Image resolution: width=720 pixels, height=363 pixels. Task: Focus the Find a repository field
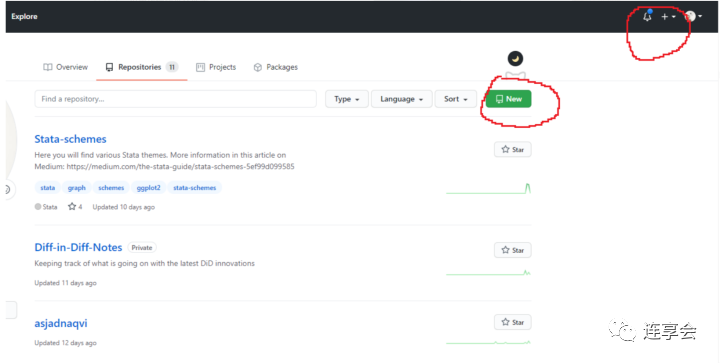[175, 99]
